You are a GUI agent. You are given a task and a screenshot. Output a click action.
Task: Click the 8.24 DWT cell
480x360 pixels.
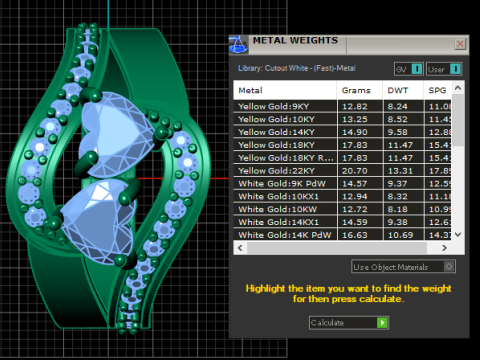coord(404,106)
